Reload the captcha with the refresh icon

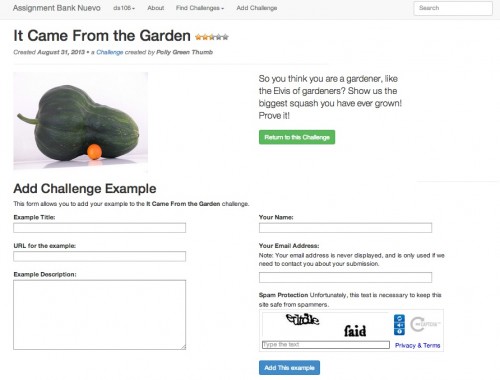(x=399, y=318)
